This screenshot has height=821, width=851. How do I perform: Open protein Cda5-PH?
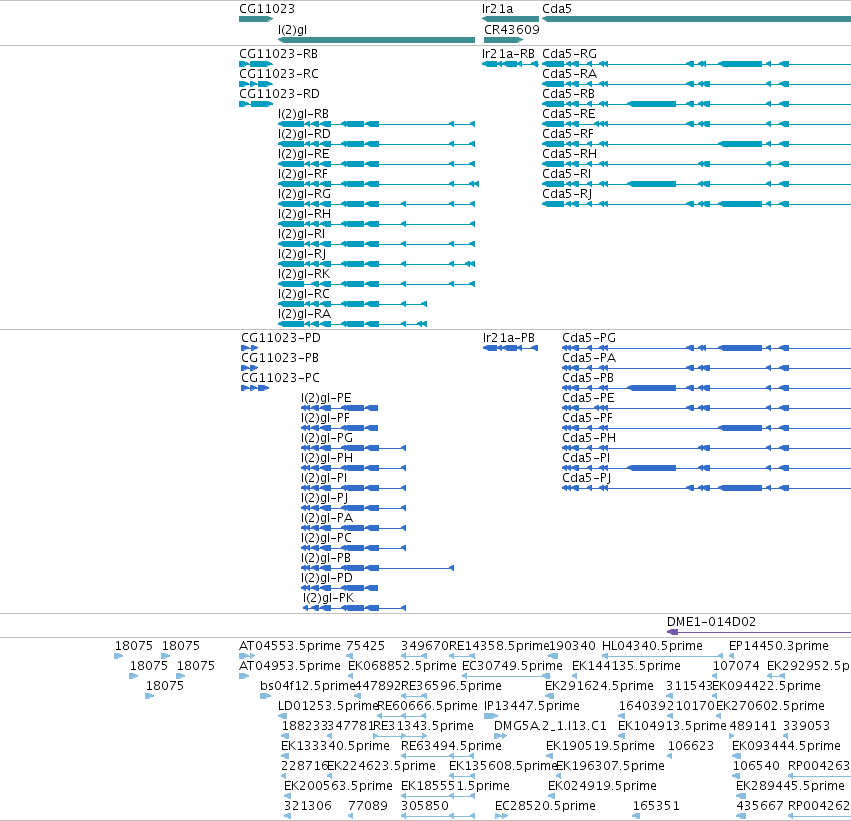pyautogui.click(x=707, y=448)
